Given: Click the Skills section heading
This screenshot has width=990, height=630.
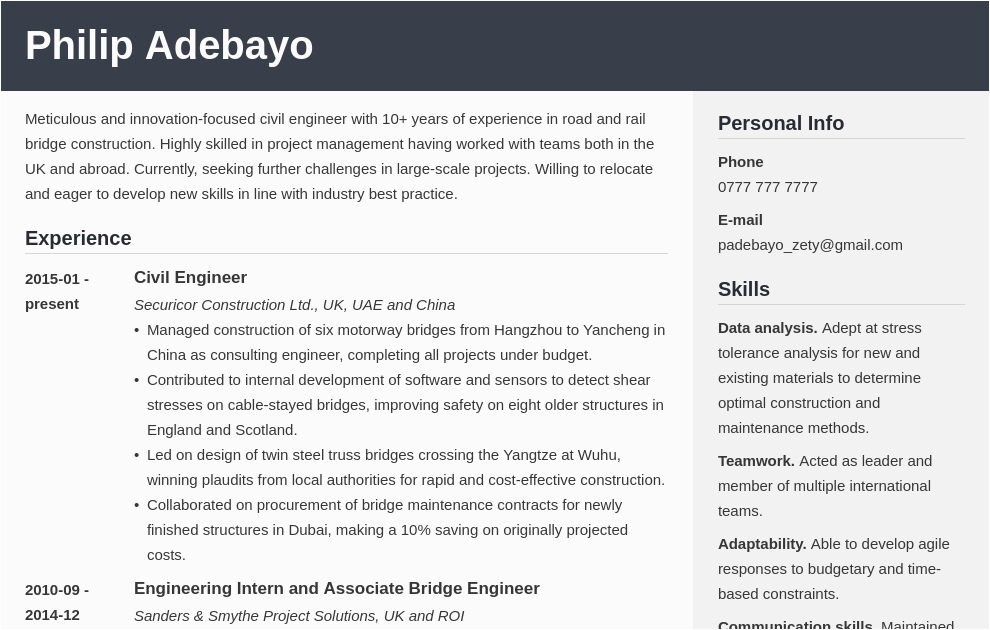Looking at the screenshot, I should (x=744, y=290).
